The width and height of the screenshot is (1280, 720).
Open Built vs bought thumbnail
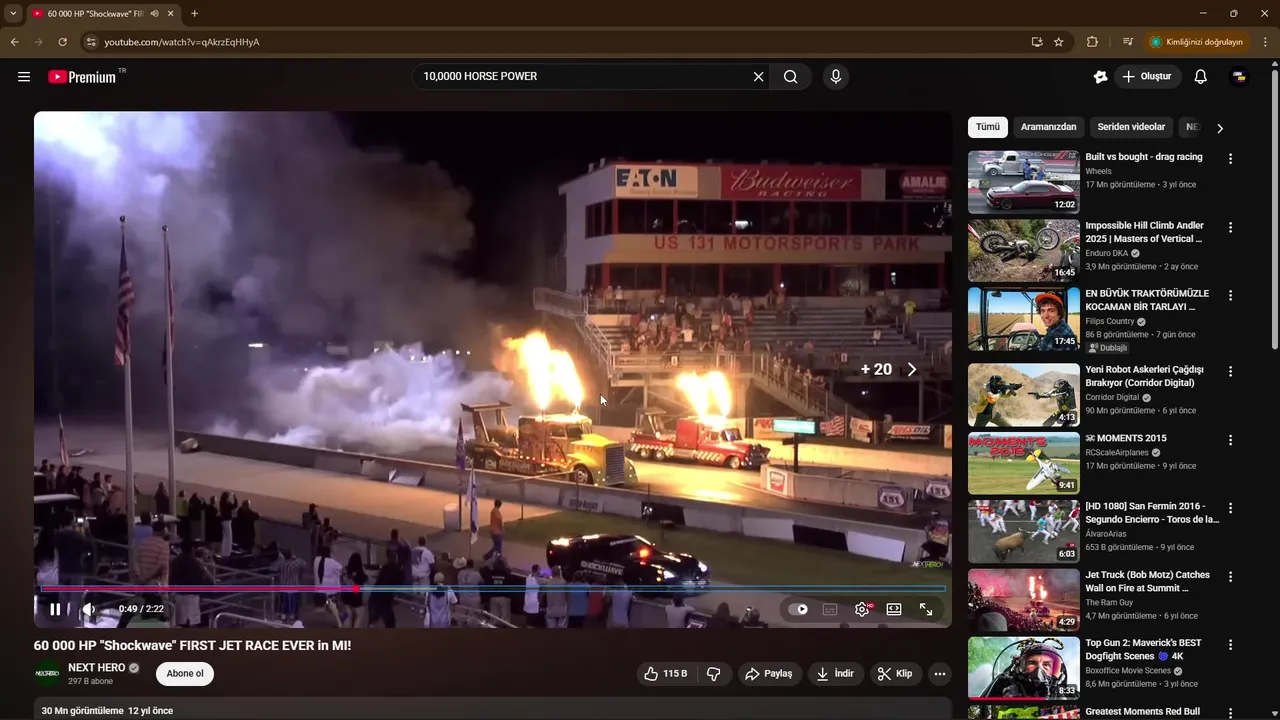tap(1023, 182)
